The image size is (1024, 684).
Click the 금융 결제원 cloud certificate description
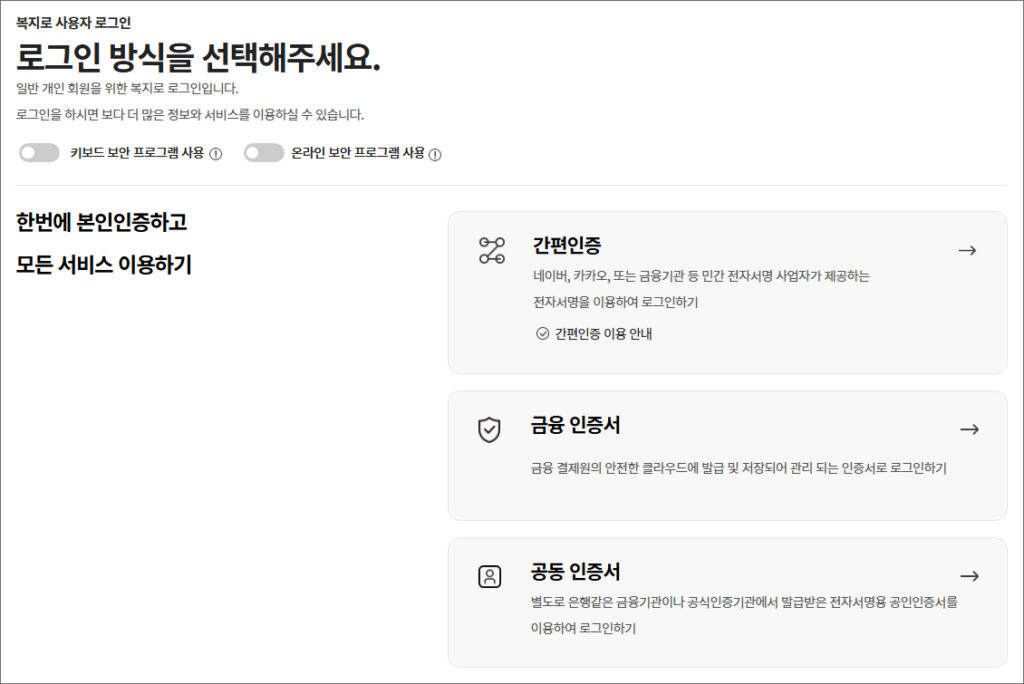738,468
